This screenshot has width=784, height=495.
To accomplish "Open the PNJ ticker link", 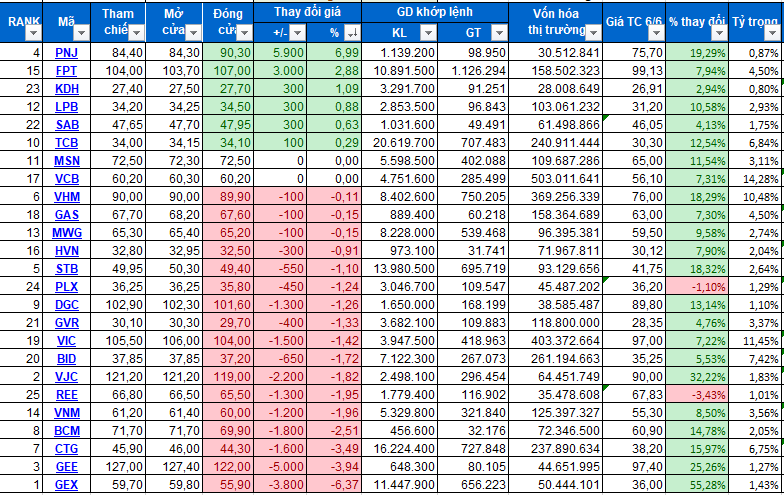I will (66, 52).
